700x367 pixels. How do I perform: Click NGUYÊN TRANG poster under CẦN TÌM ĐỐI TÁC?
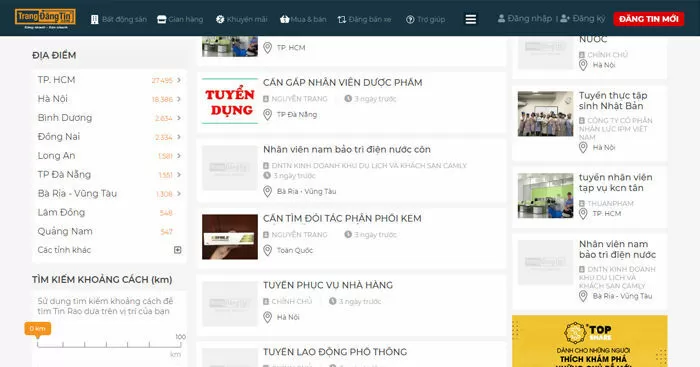coord(299,234)
